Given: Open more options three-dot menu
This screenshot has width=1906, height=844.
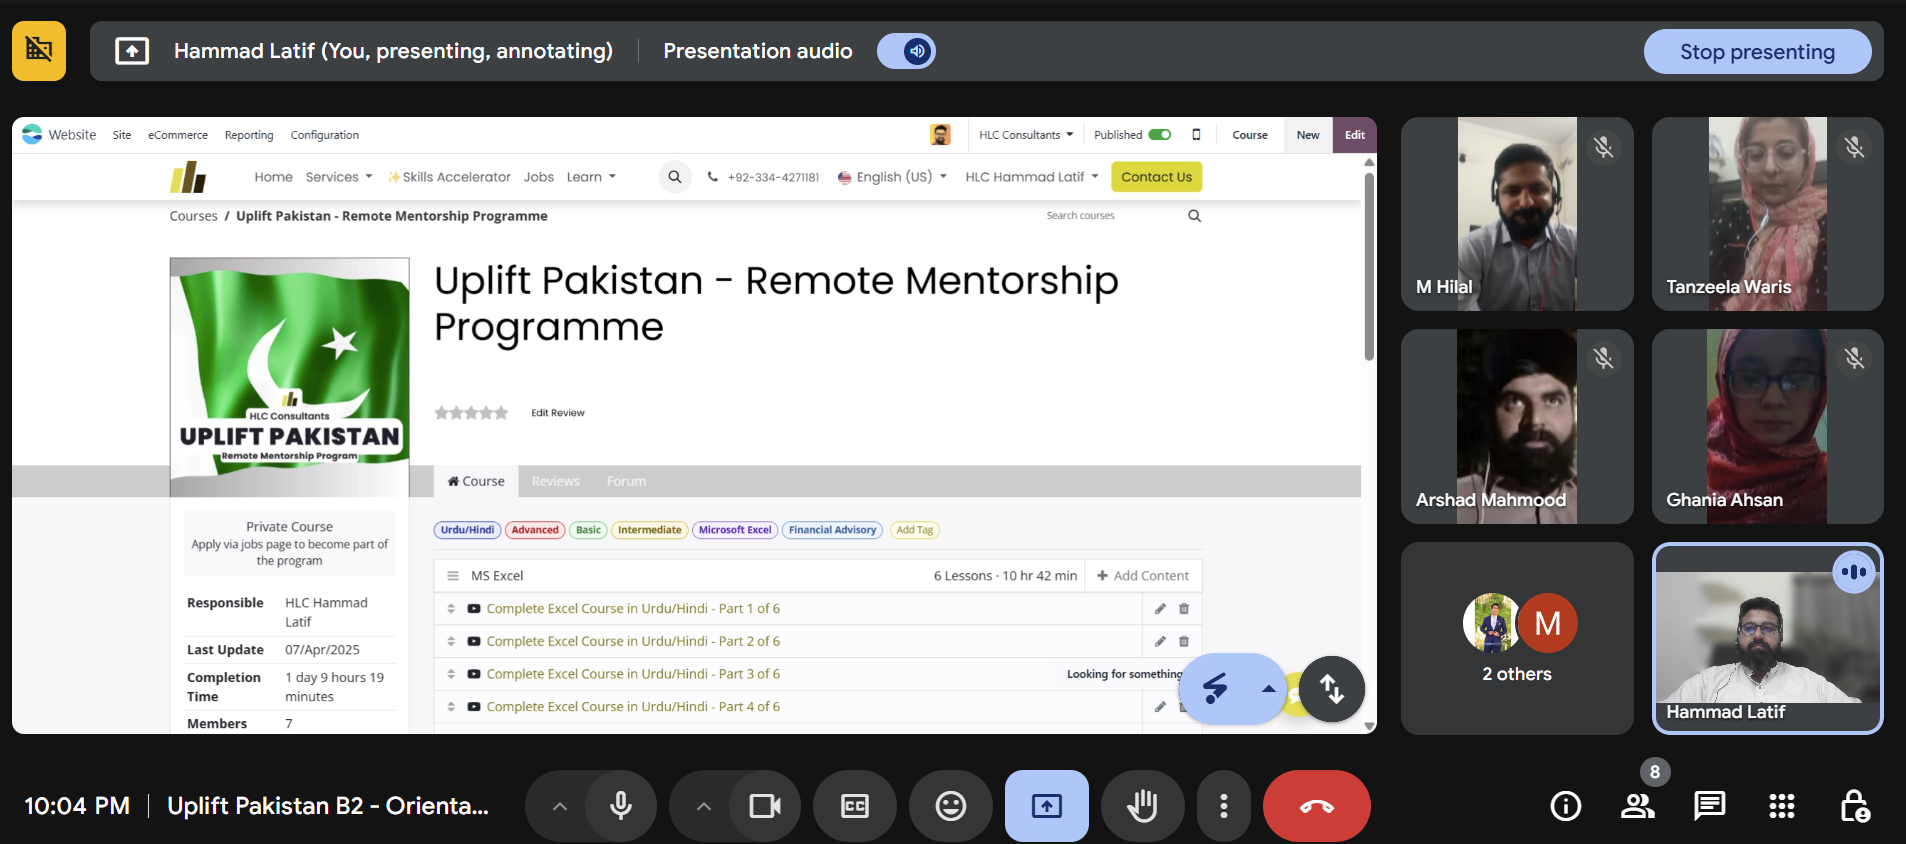Looking at the screenshot, I should pyautogui.click(x=1224, y=806).
